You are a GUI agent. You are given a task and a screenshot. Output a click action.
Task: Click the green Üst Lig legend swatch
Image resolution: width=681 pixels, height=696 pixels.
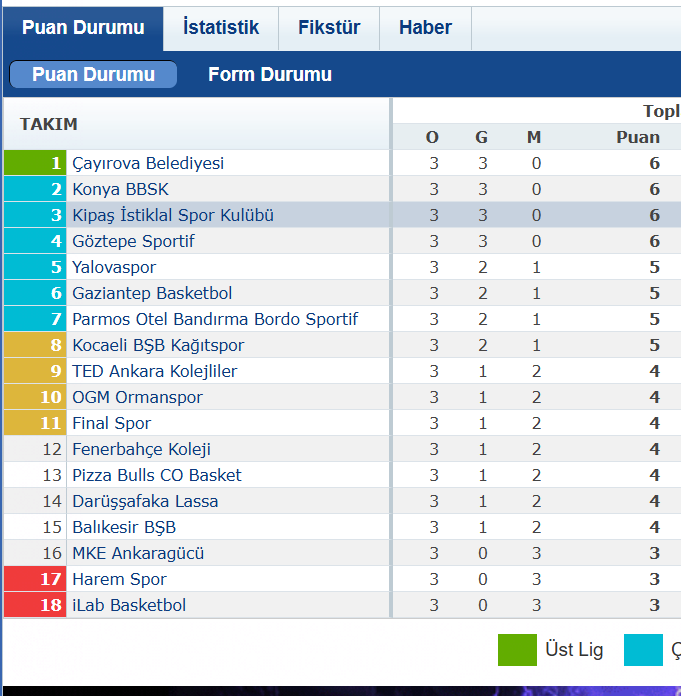click(x=517, y=650)
